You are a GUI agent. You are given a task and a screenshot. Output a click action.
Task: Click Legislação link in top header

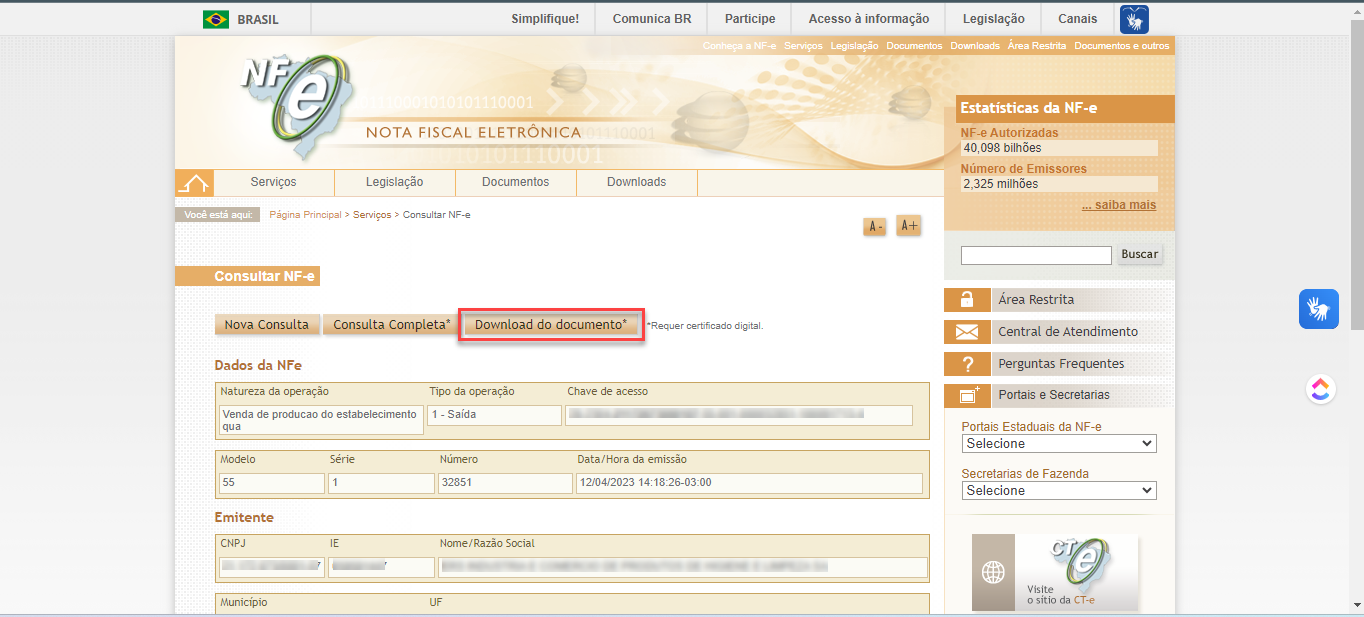coord(854,46)
